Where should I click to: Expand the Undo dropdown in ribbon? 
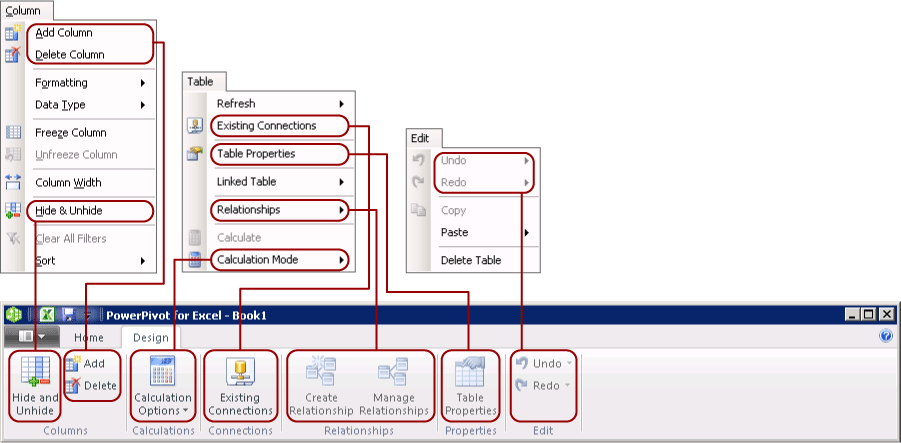(x=569, y=364)
